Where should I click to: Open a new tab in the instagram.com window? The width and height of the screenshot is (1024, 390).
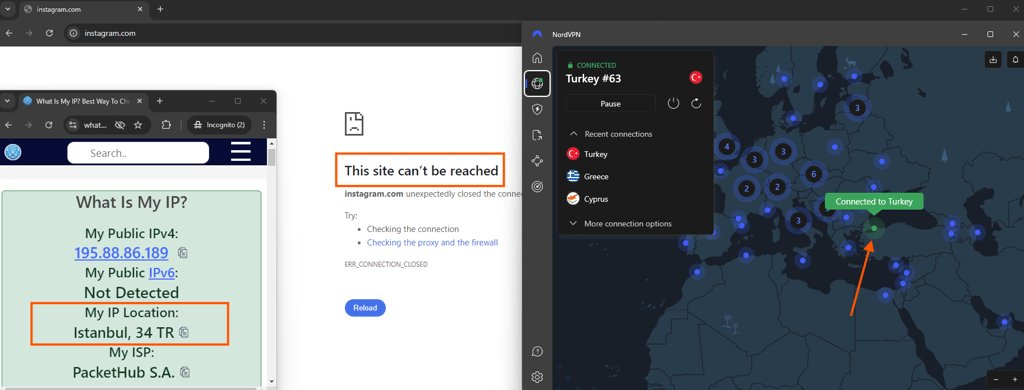tap(161, 9)
